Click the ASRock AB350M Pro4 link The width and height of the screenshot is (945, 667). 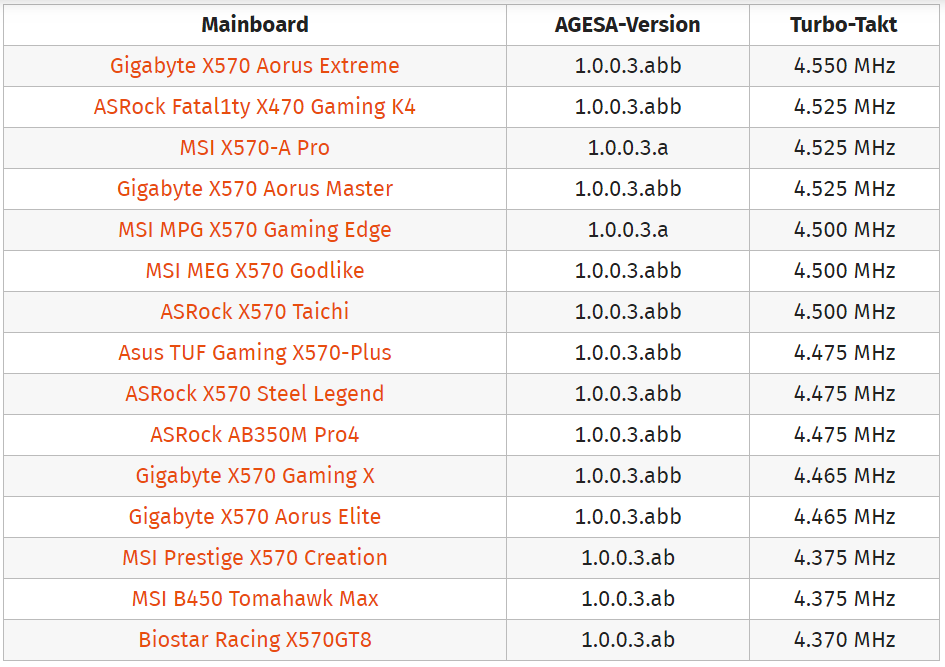pyautogui.click(x=254, y=434)
